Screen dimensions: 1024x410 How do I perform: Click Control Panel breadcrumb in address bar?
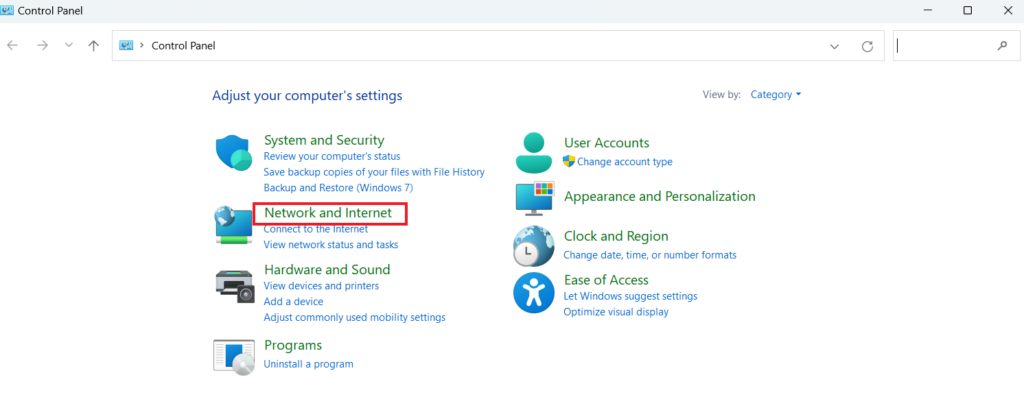[x=184, y=46]
